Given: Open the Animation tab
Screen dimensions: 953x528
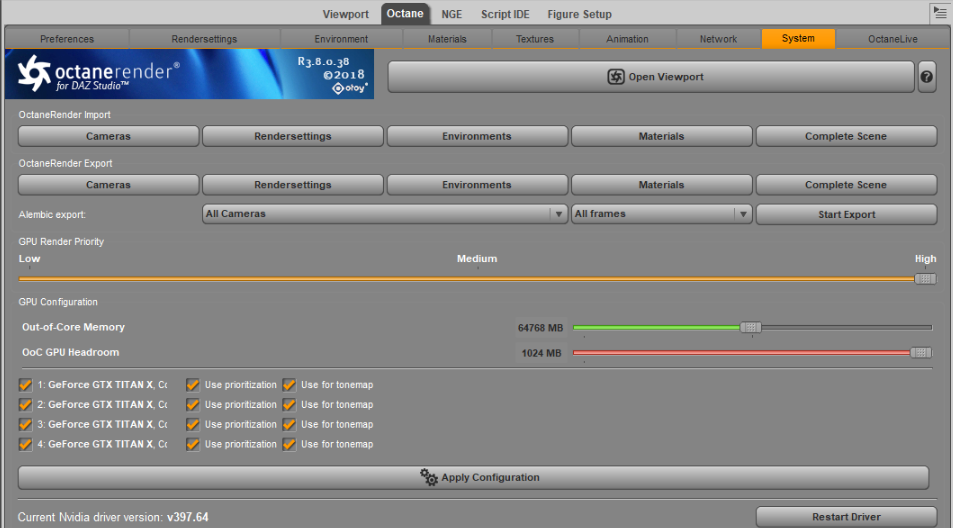Looking at the screenshot, I should pos(627,39).
